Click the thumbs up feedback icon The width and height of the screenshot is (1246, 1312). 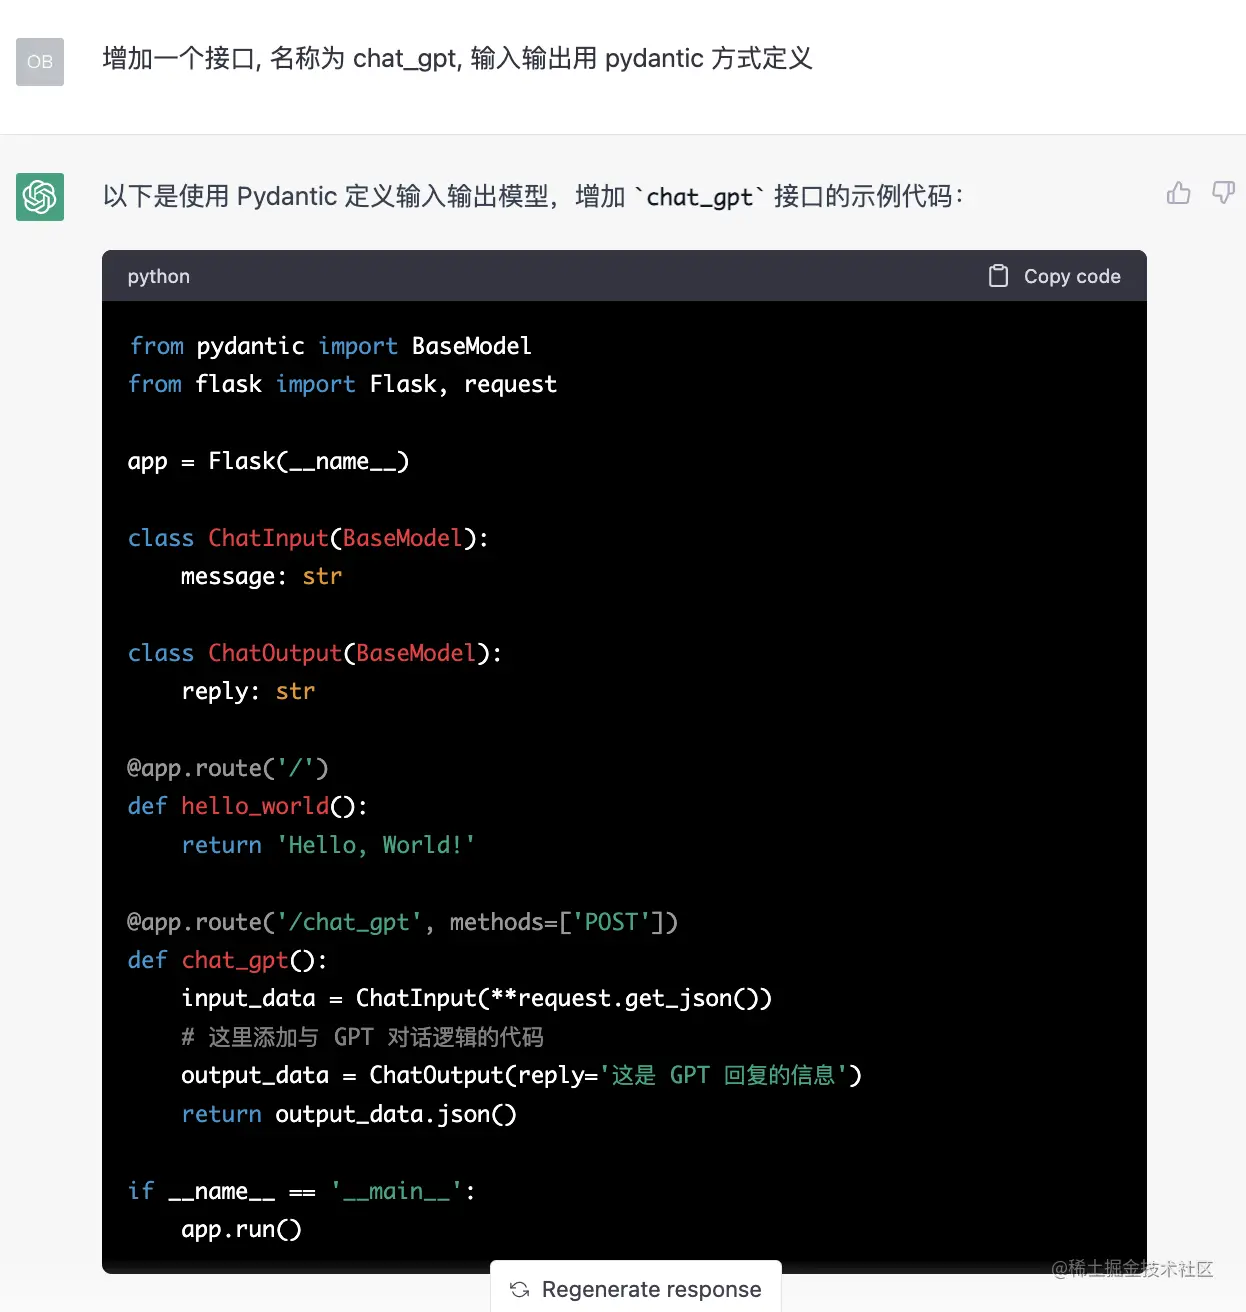1179,193
